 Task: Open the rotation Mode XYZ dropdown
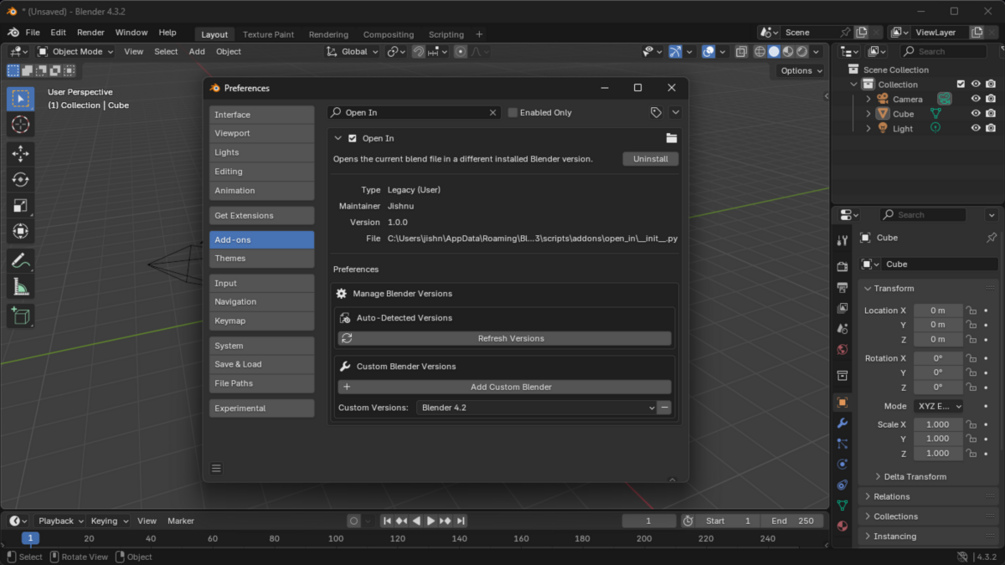(939, 406)
